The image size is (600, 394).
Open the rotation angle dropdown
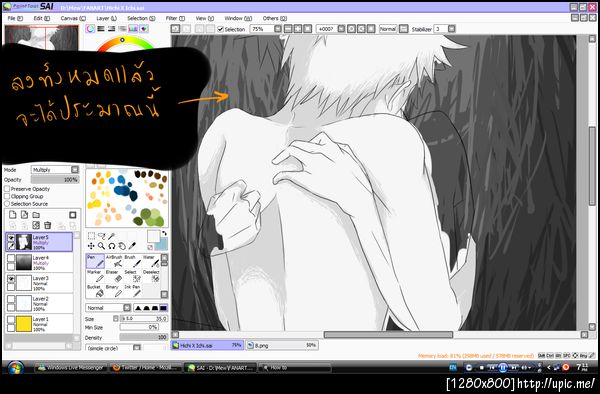pyautogui.click(x=330, y=29)
